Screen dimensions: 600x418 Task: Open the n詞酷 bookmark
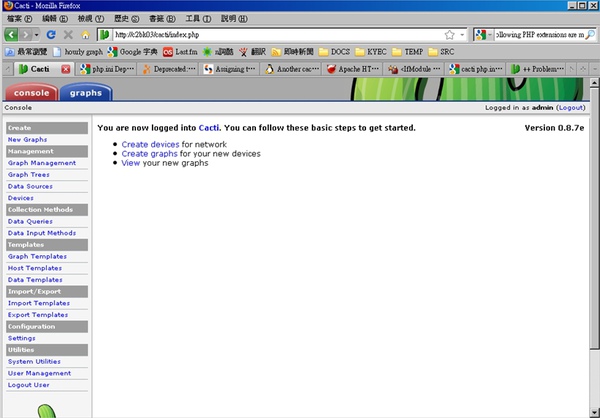(x=218, y=52)
